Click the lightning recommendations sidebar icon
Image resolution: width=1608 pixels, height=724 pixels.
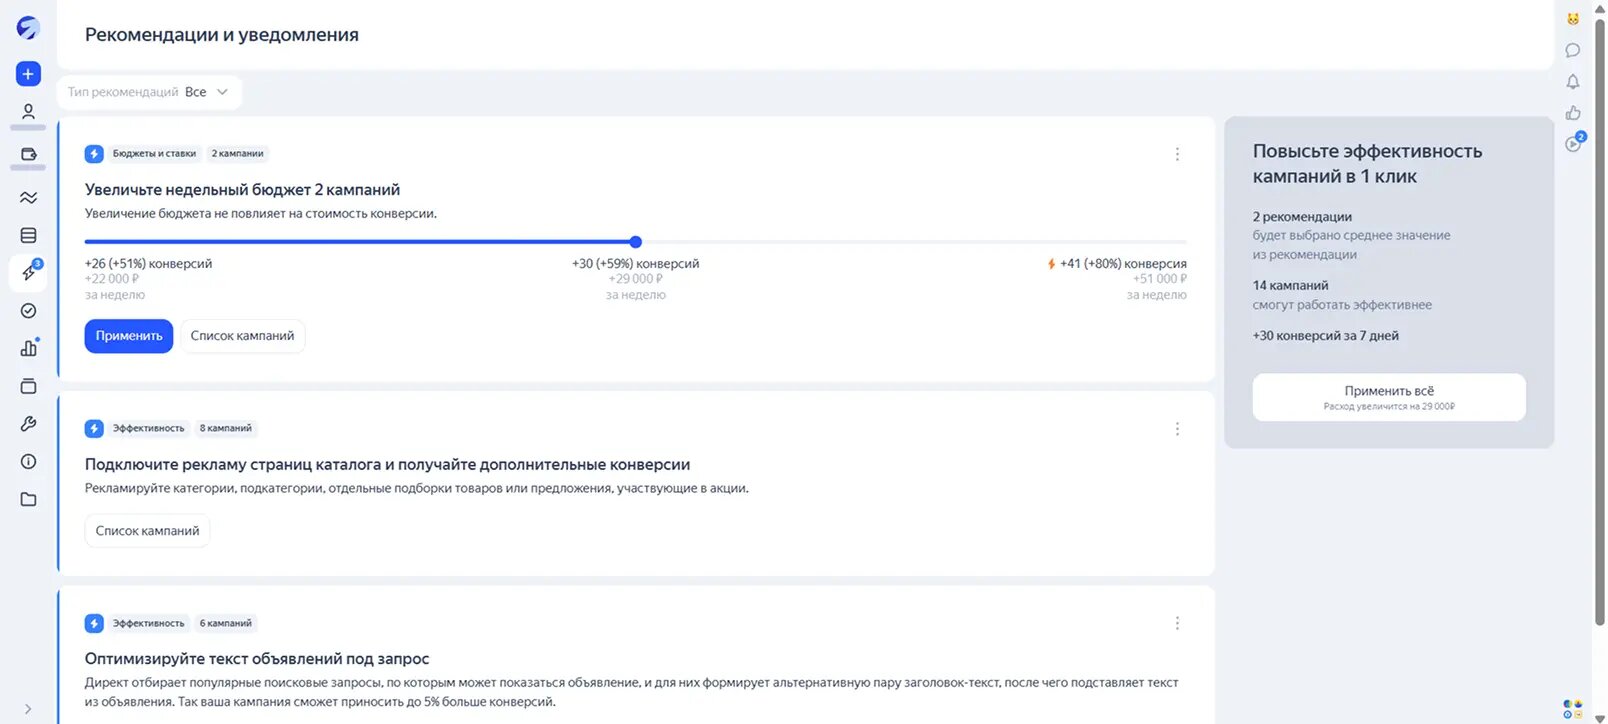coord(28,273)
